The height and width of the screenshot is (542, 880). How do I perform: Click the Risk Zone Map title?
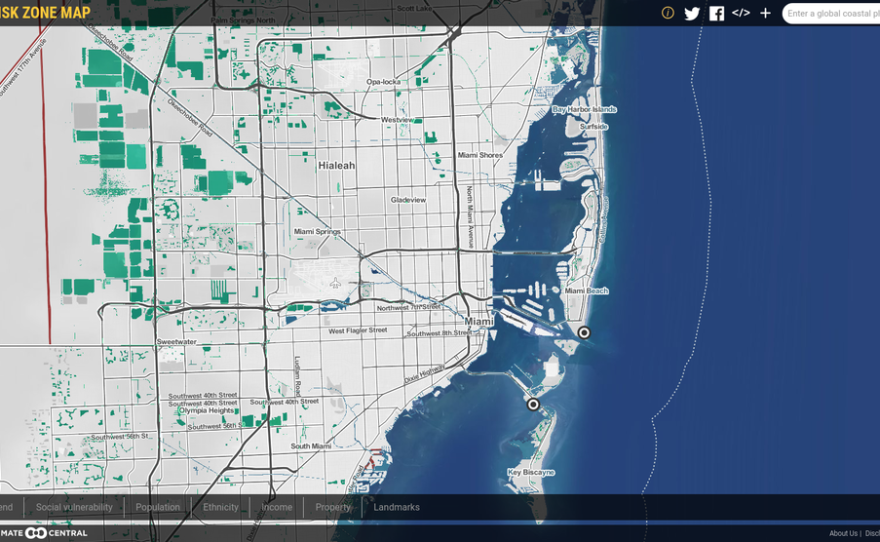click(45, 12)
